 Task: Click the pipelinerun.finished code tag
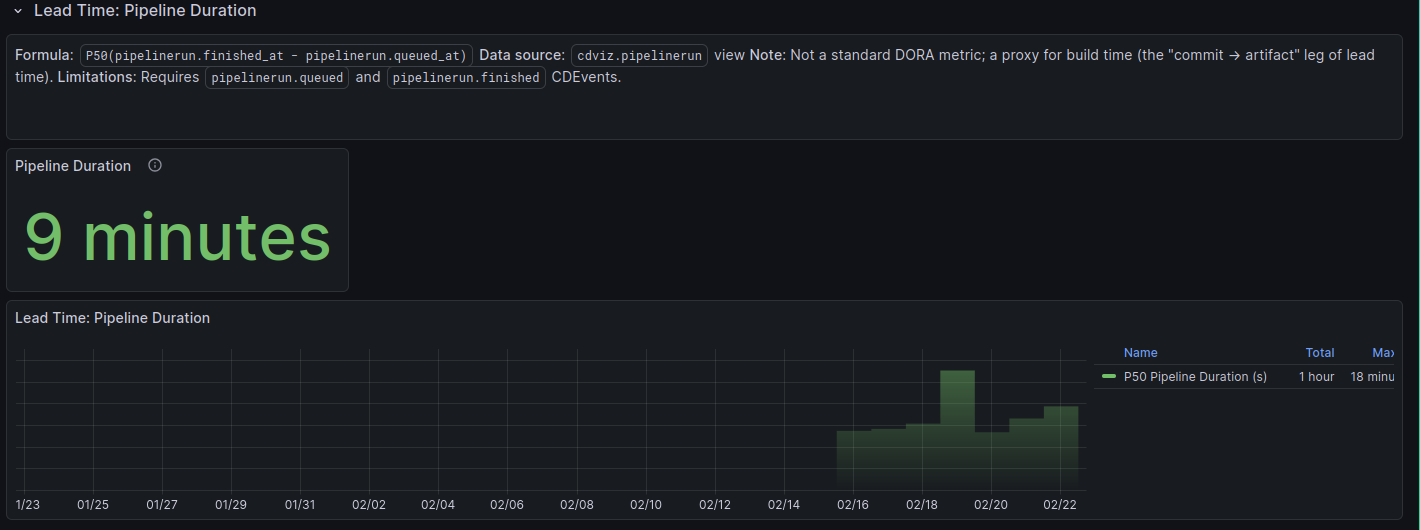[466, 77]
